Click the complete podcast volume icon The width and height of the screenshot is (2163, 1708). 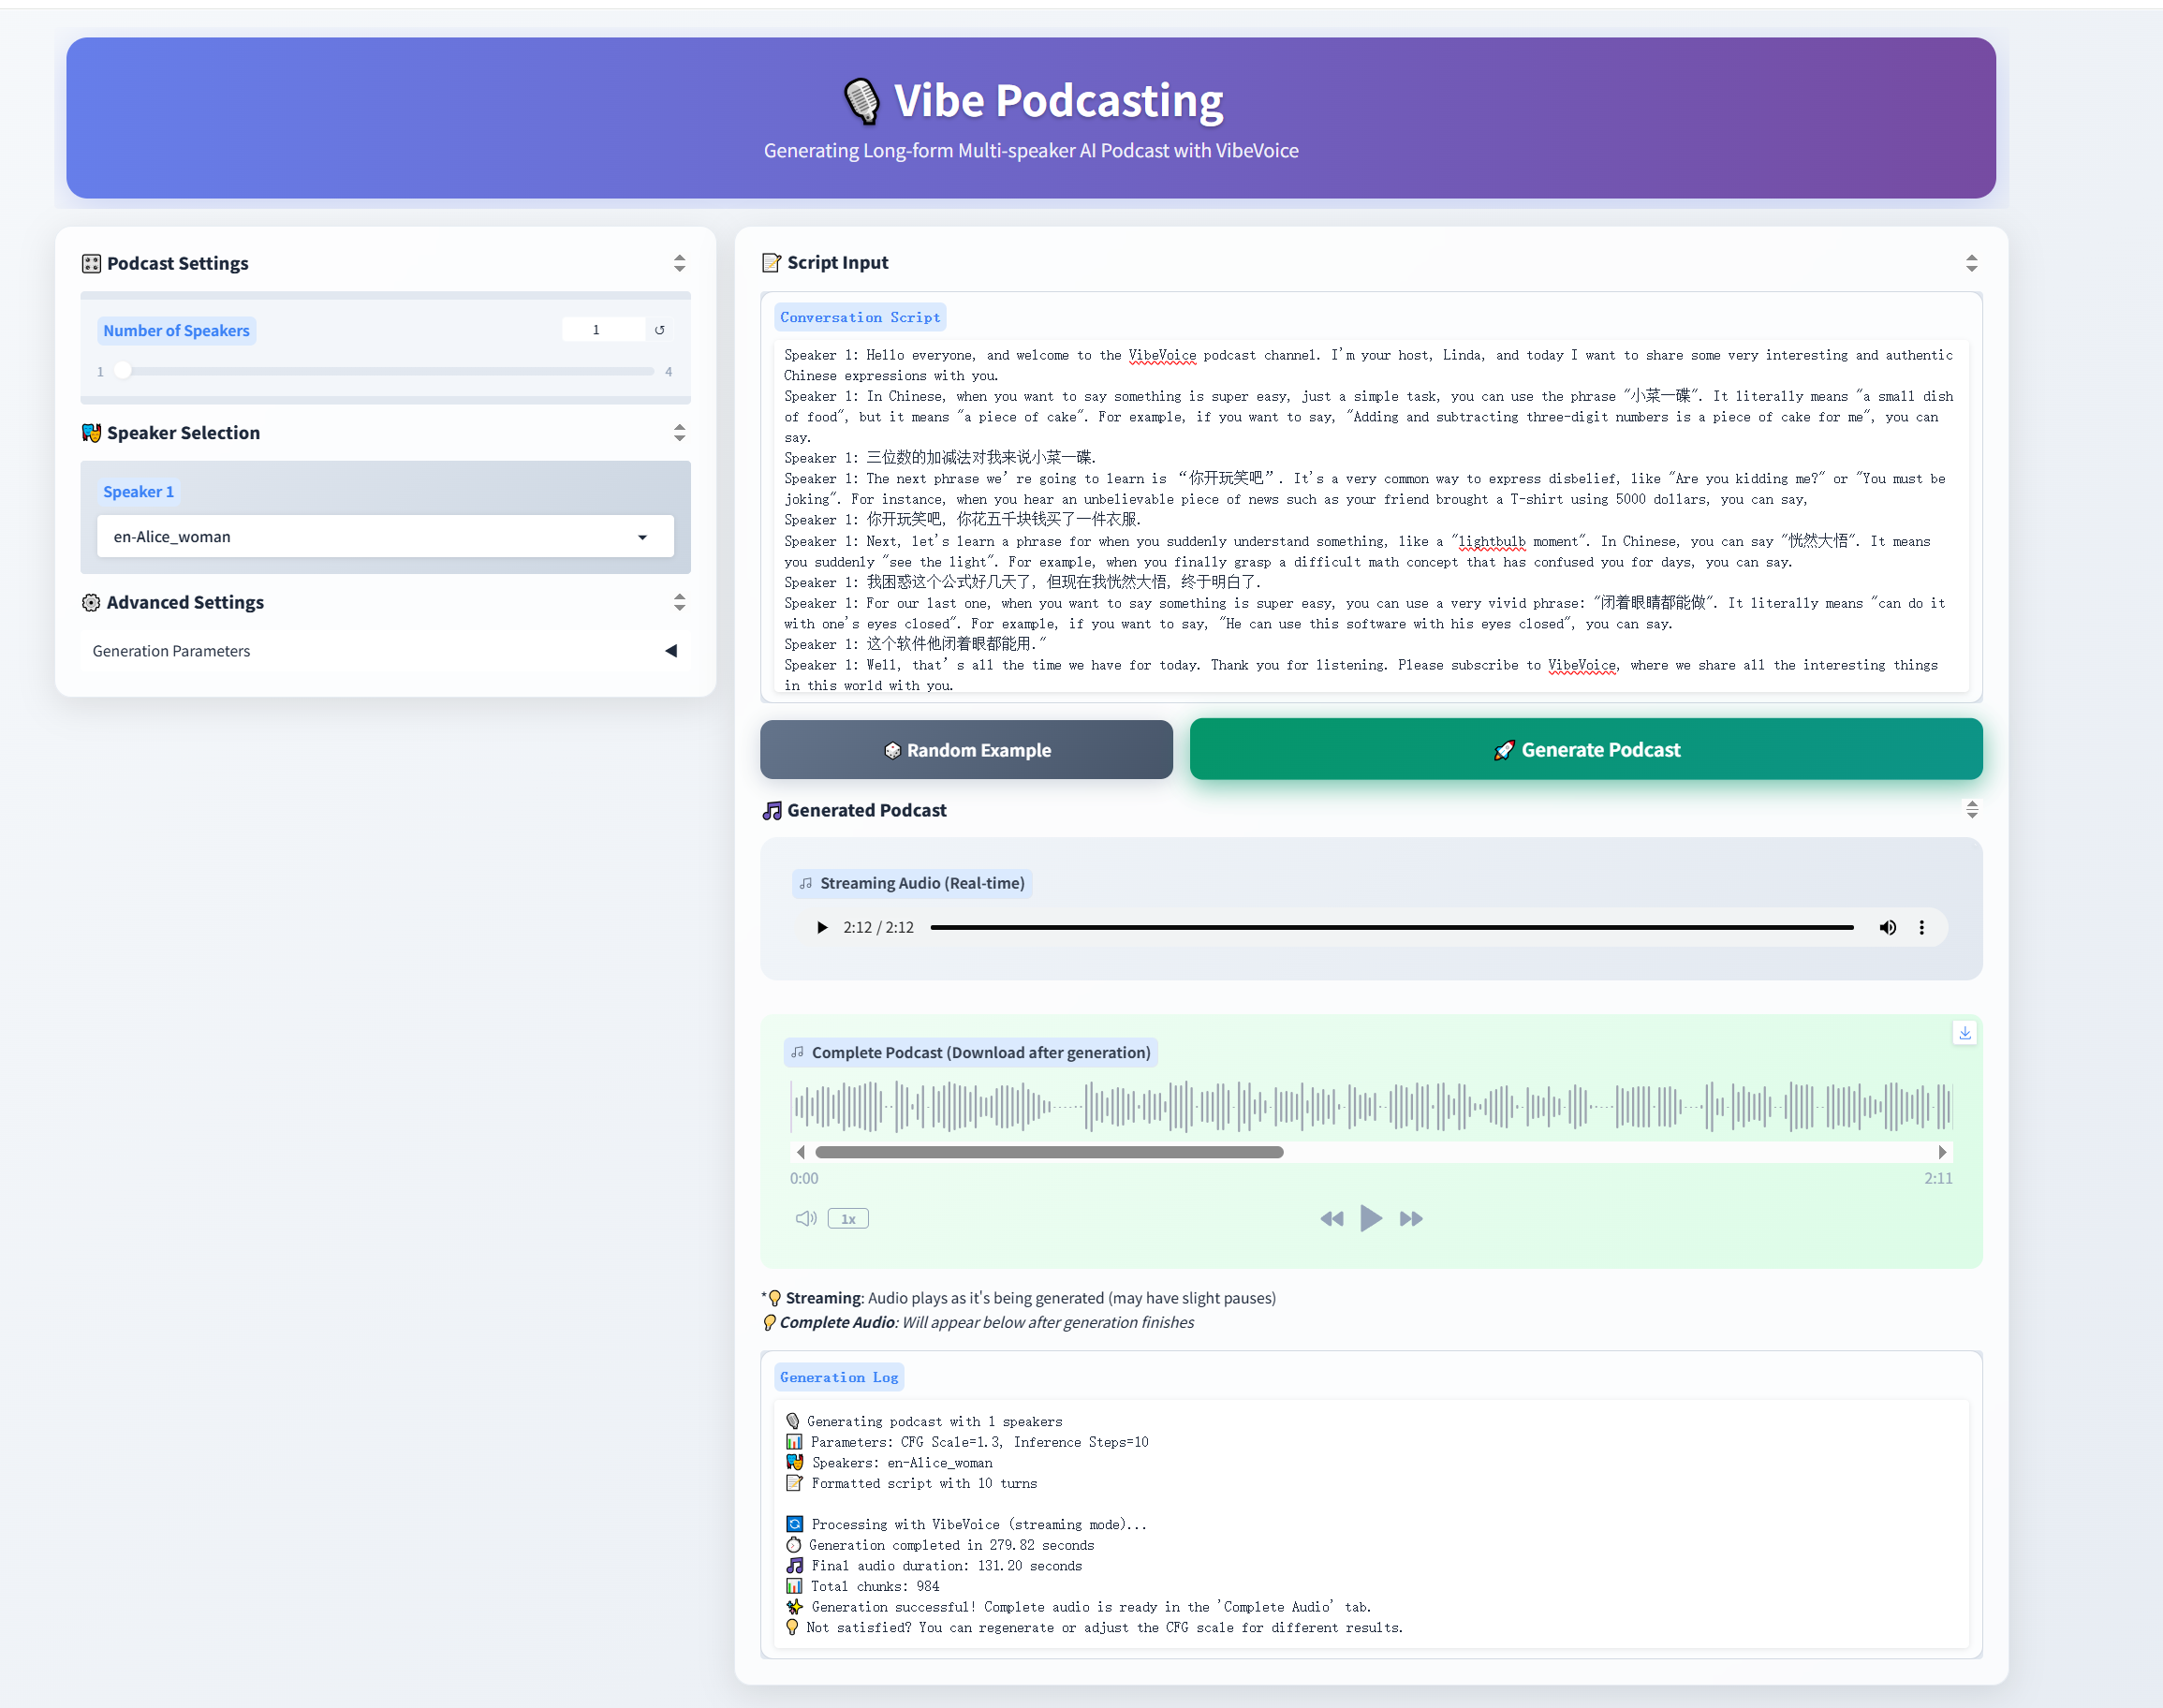point(805,1218)
